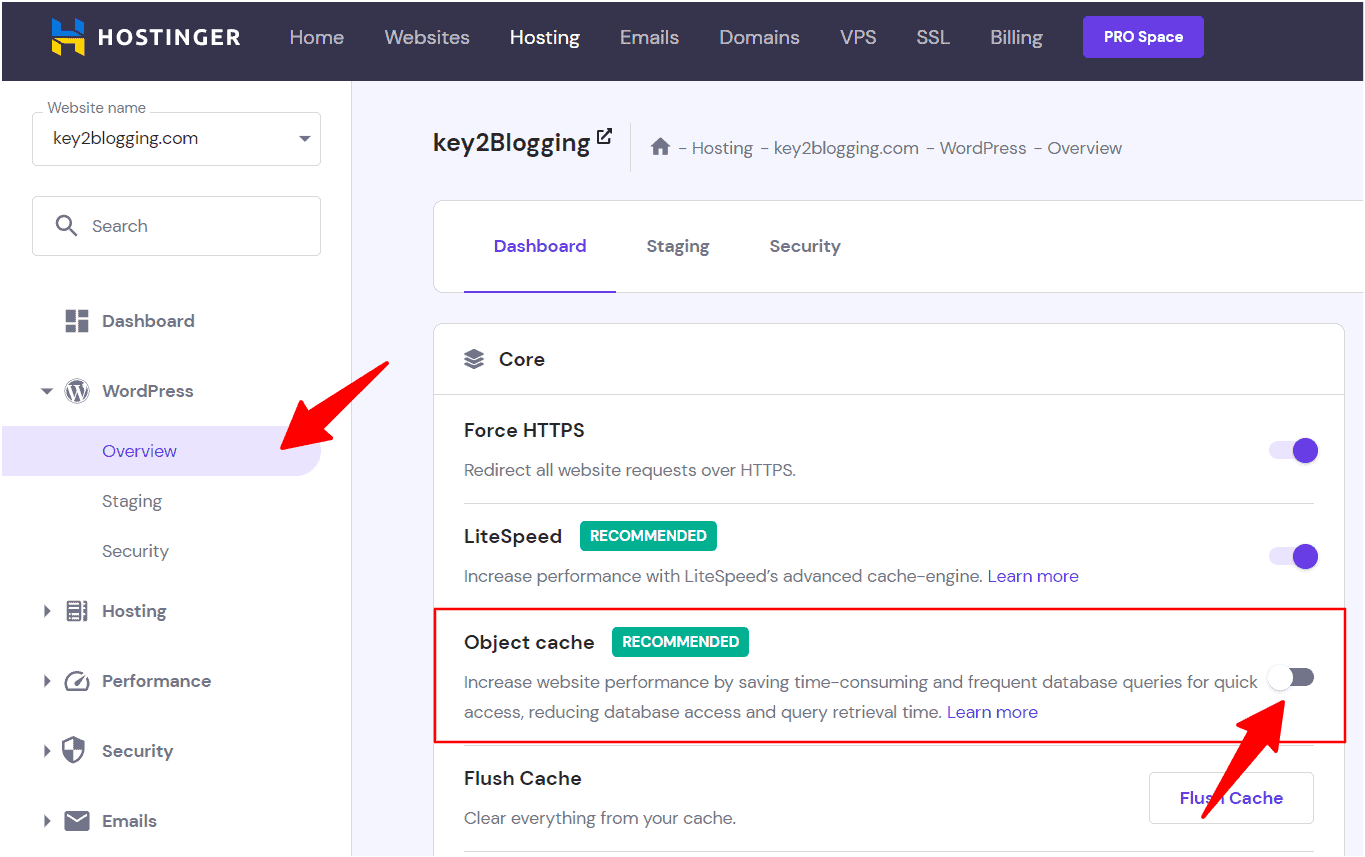Click the Emails envelope icon in sidebar
1365x857 pixels.
point(77,821)
